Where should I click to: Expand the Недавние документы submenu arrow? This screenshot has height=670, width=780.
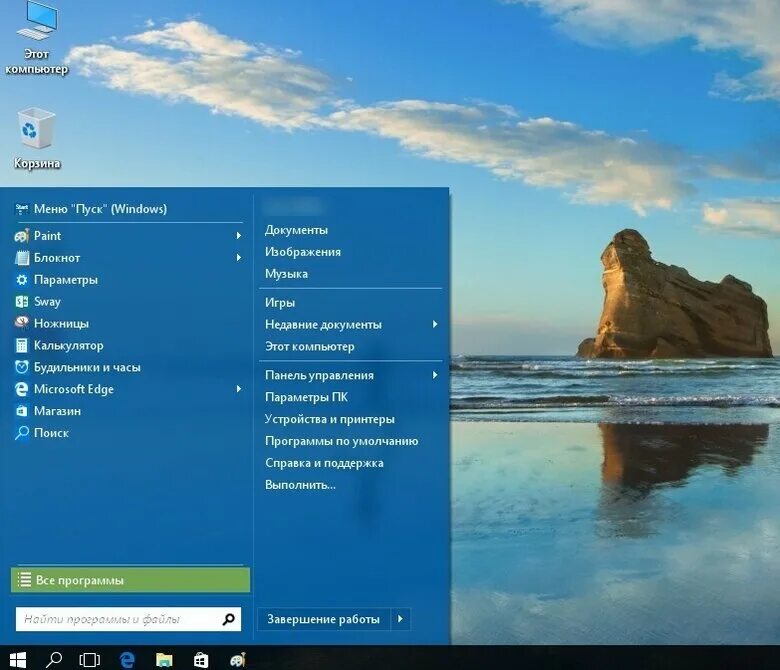click(435, 324)
